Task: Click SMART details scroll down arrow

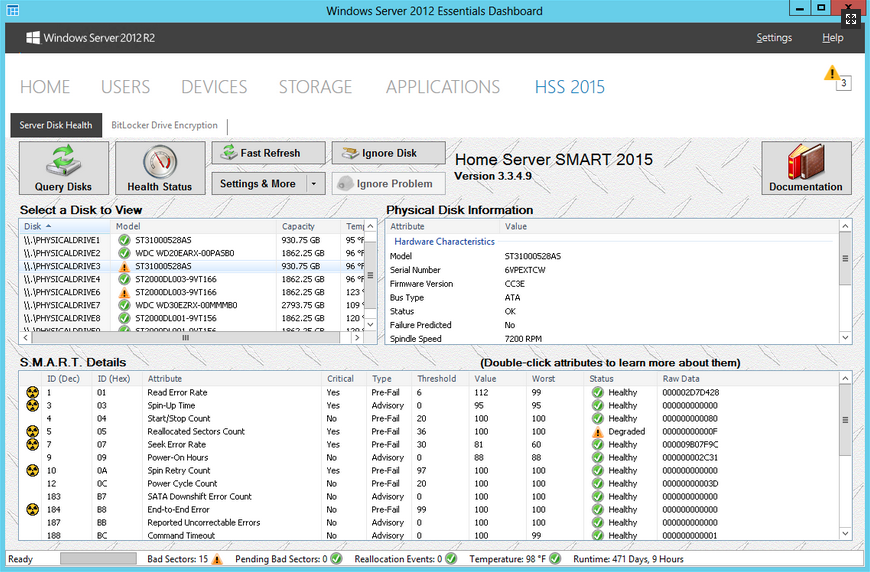Action: click(x=845, y=534)
